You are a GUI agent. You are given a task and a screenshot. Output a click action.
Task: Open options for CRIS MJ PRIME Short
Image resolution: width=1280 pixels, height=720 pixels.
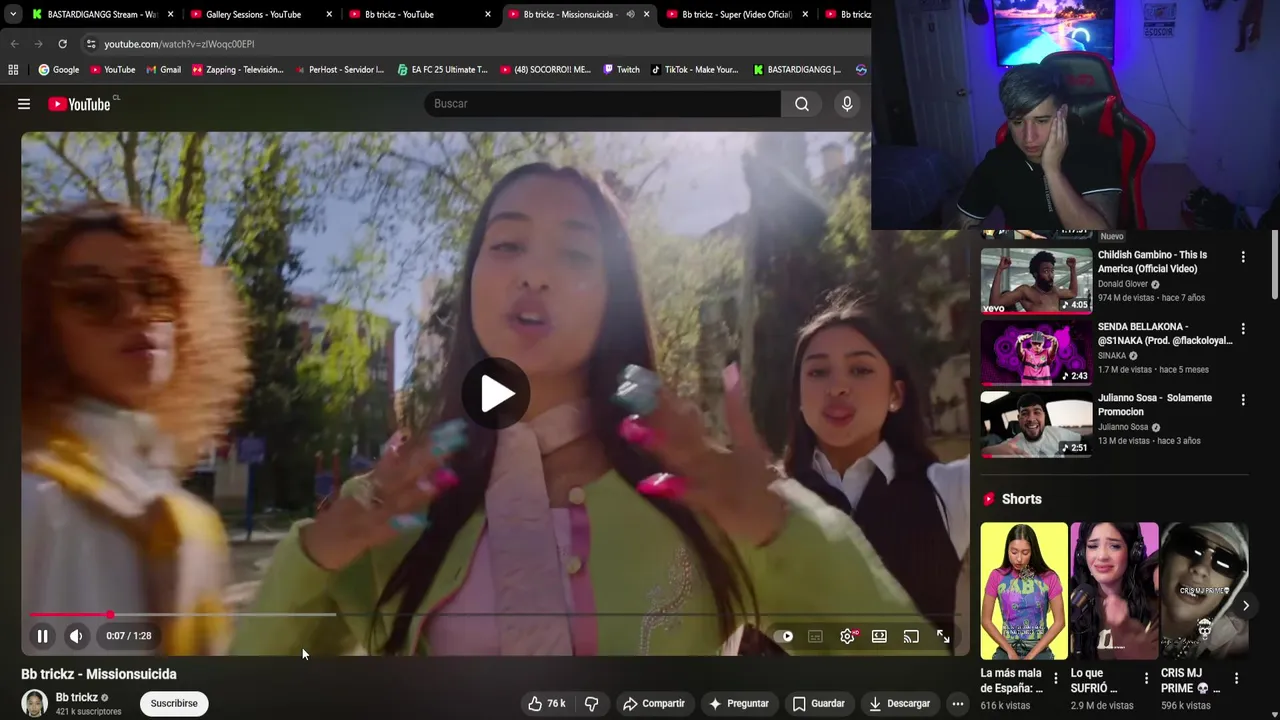coord(1236,679)
